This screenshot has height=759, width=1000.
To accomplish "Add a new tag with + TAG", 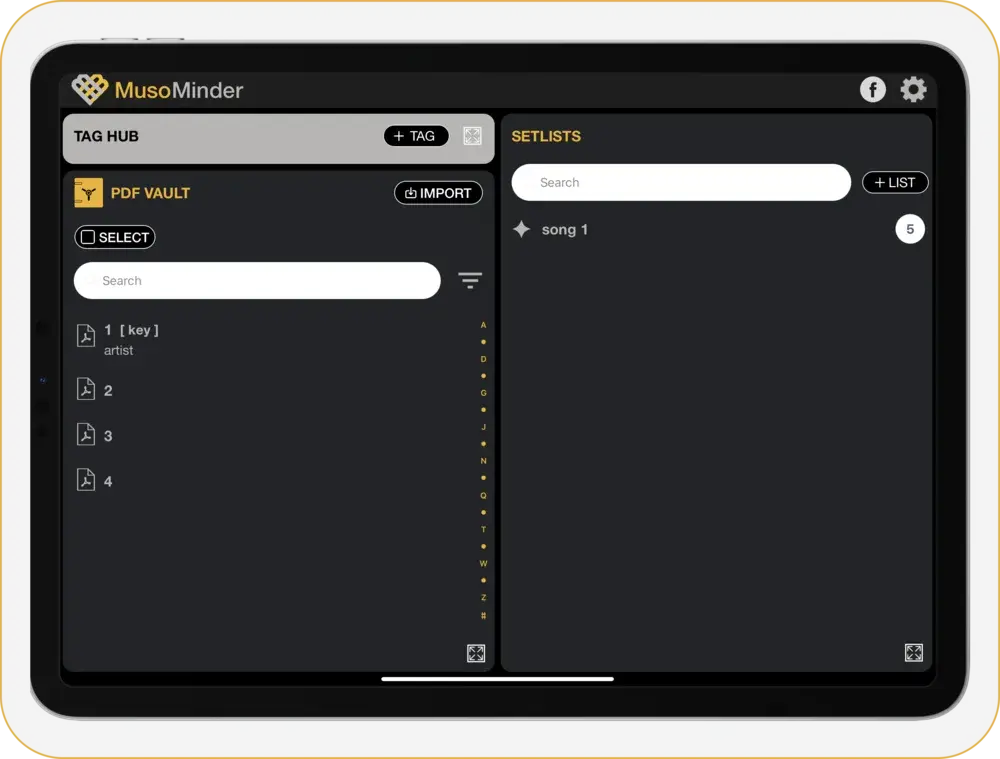I will [416, 136].
